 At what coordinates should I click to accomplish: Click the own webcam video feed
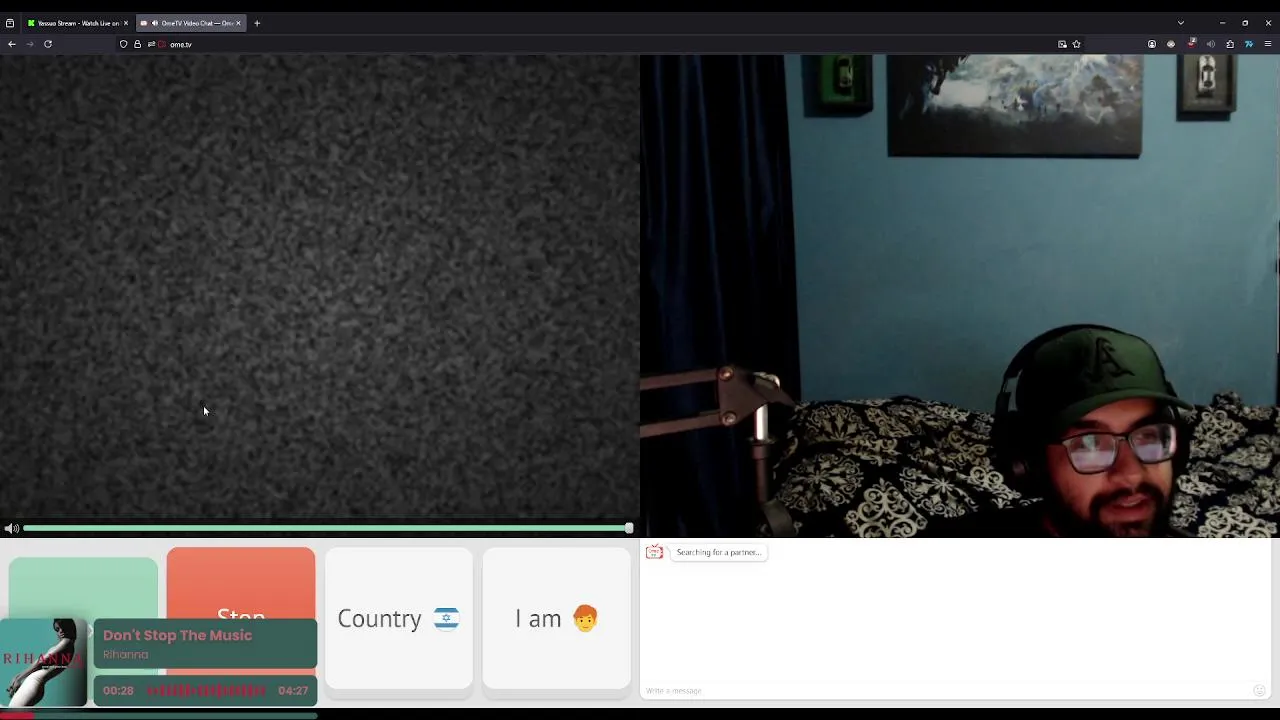pos(960,296)
